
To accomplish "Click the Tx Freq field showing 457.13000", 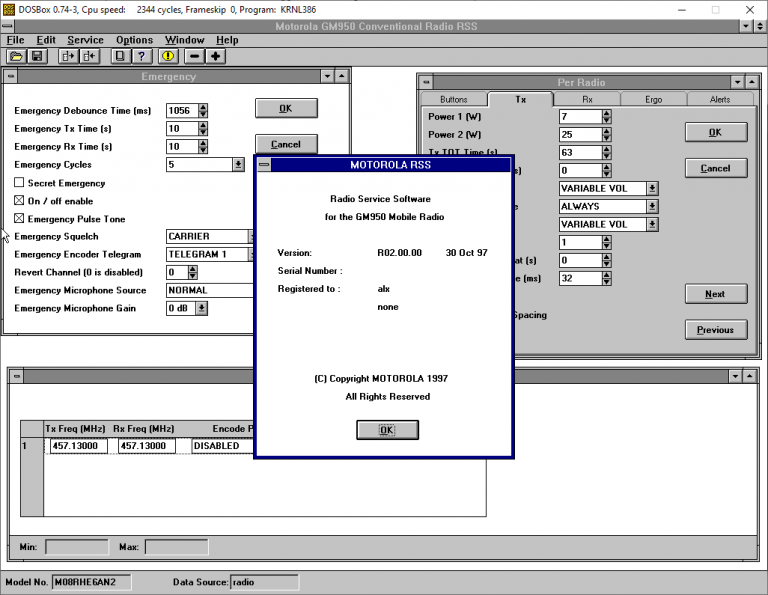I will [79, 446].
